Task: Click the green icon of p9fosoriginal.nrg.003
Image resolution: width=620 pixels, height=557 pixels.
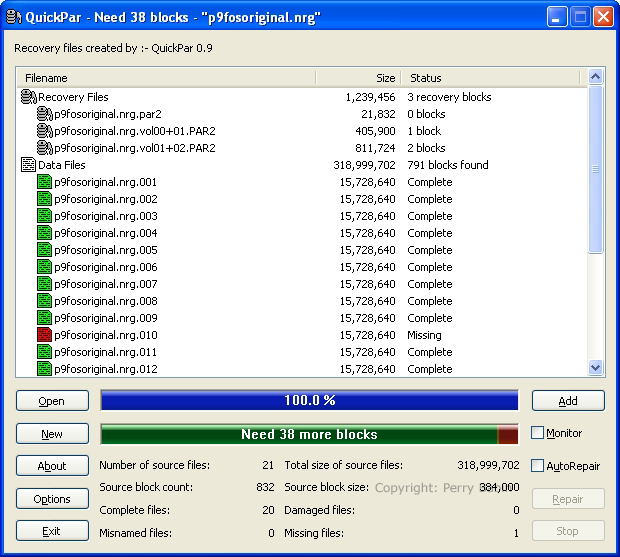Action: (44, 216)
